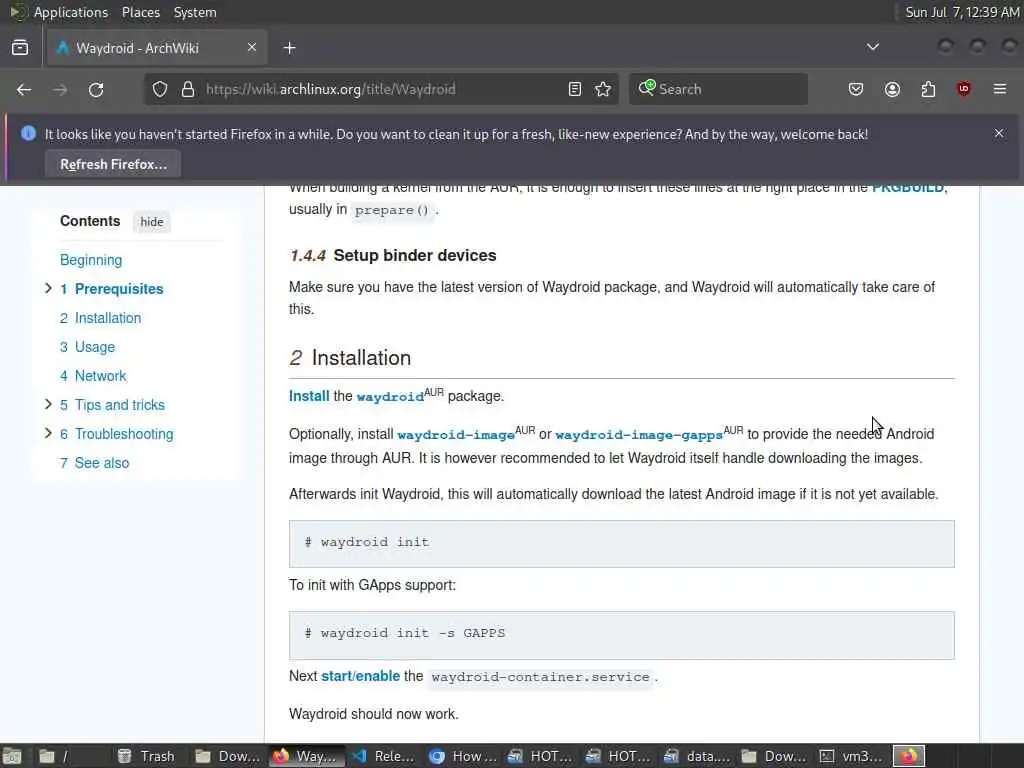The image size is (1024, 768).
Task: Dismiss the Firefox refresh notification bar
Action: pyautogui.click(x=999, y=133)
